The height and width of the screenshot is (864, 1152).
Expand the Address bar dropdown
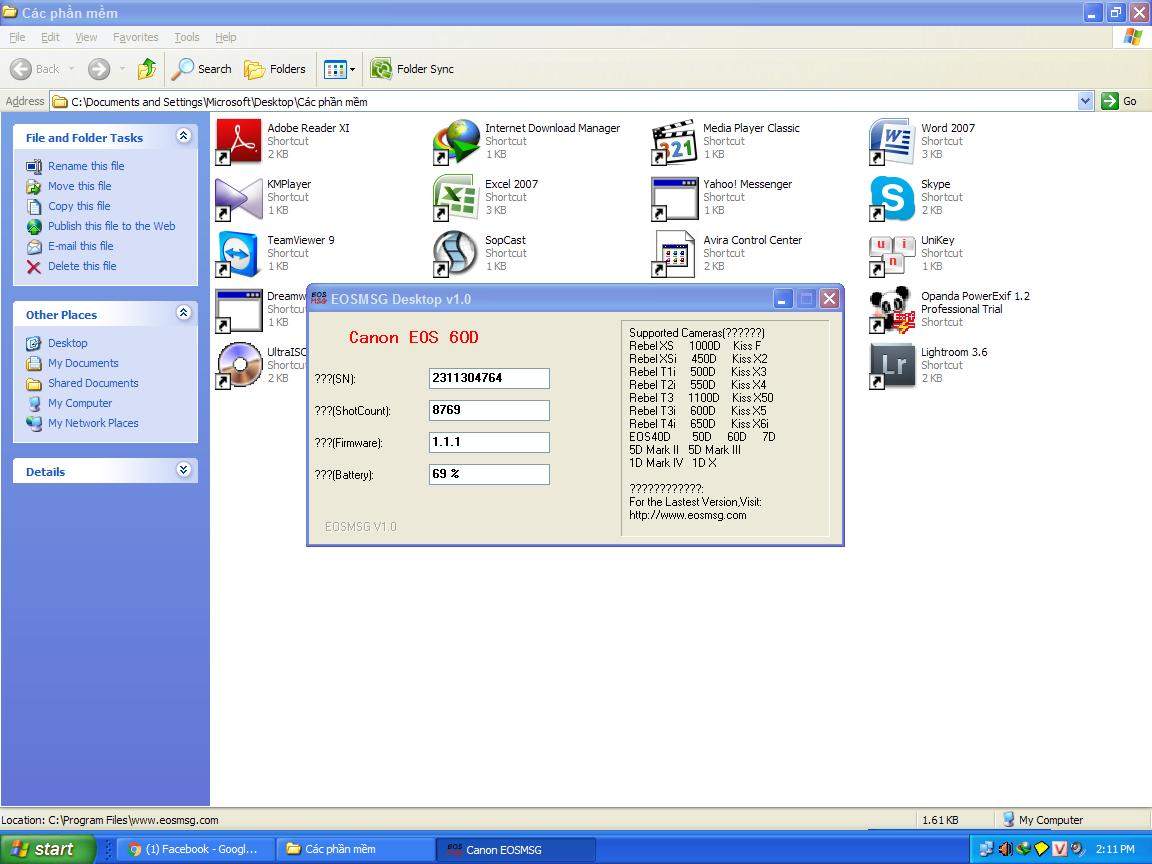(1085, 101)
